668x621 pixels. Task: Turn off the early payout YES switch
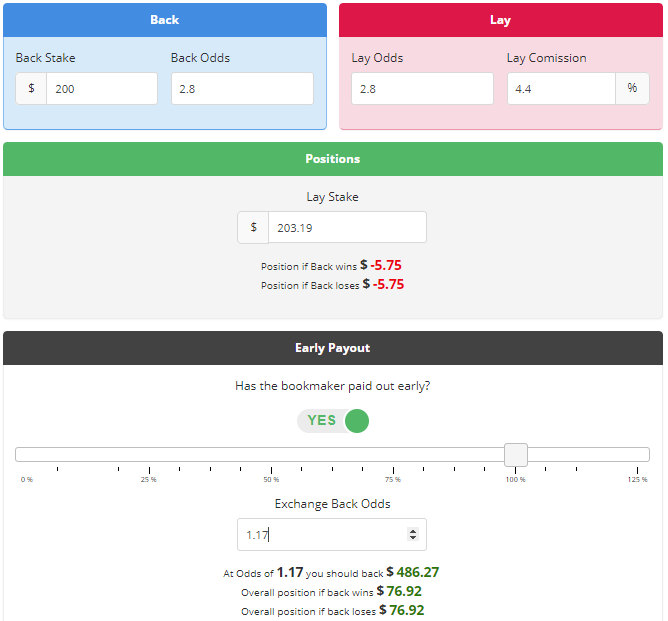coord(333,420)
